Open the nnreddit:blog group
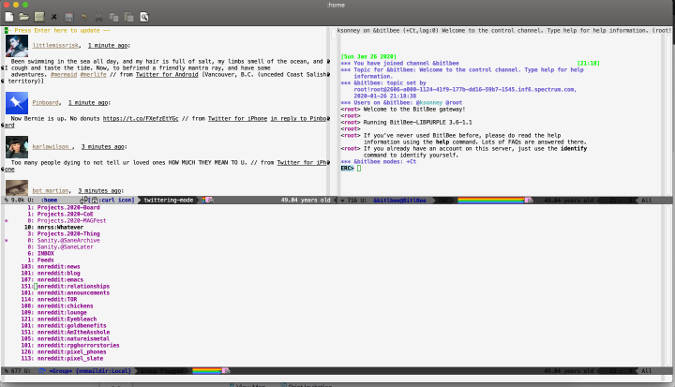Image resolution: width=675 pixels, height=387 pixels. [59, 273]
